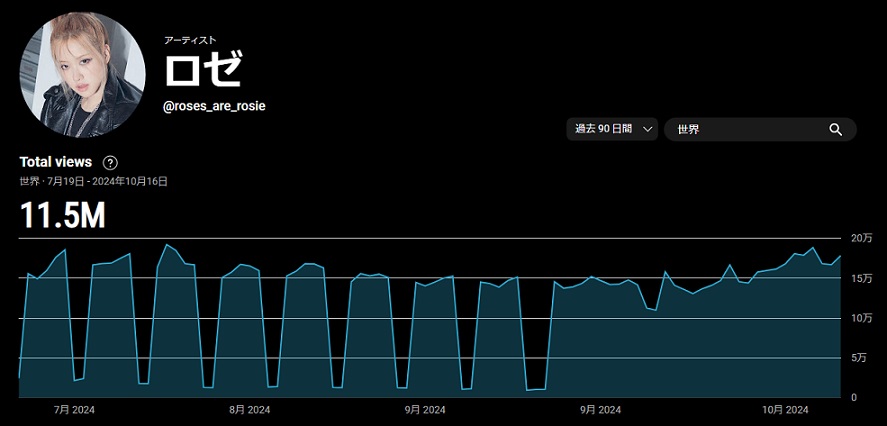Select the Total views metric title

56,162
